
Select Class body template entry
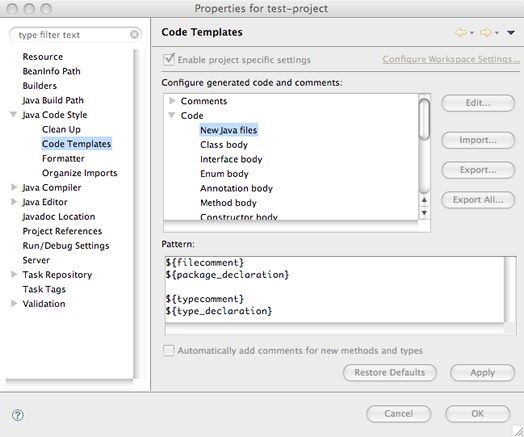[x=224, y=145]
